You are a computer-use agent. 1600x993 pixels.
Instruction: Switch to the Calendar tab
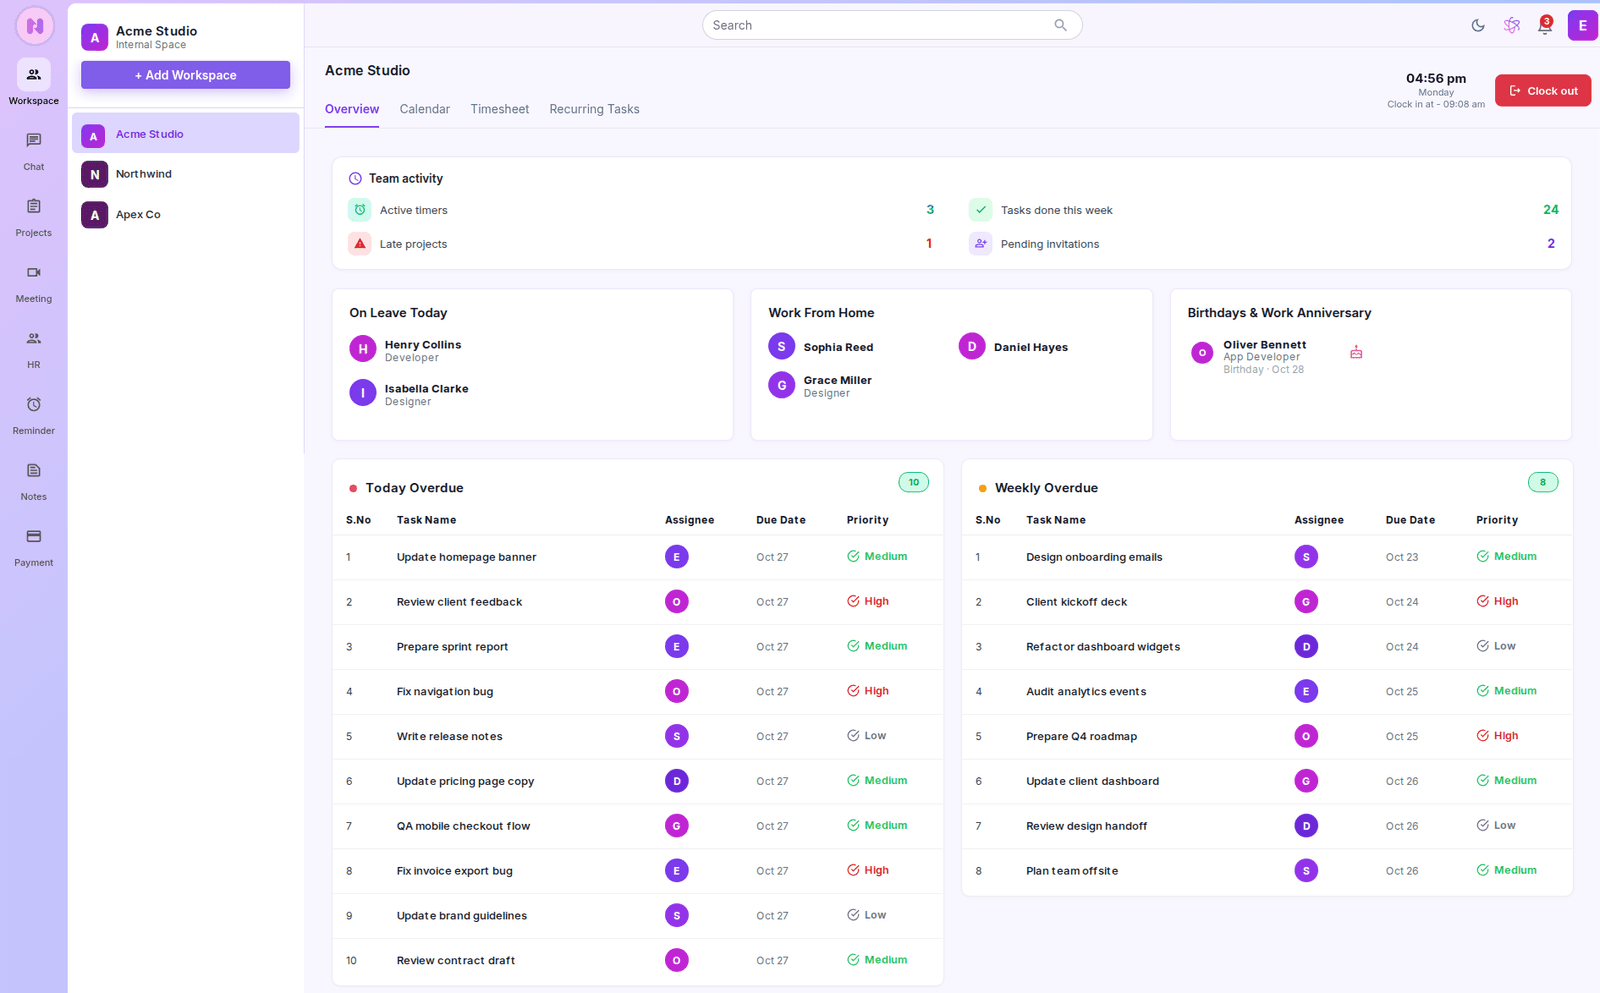[424, 109]
